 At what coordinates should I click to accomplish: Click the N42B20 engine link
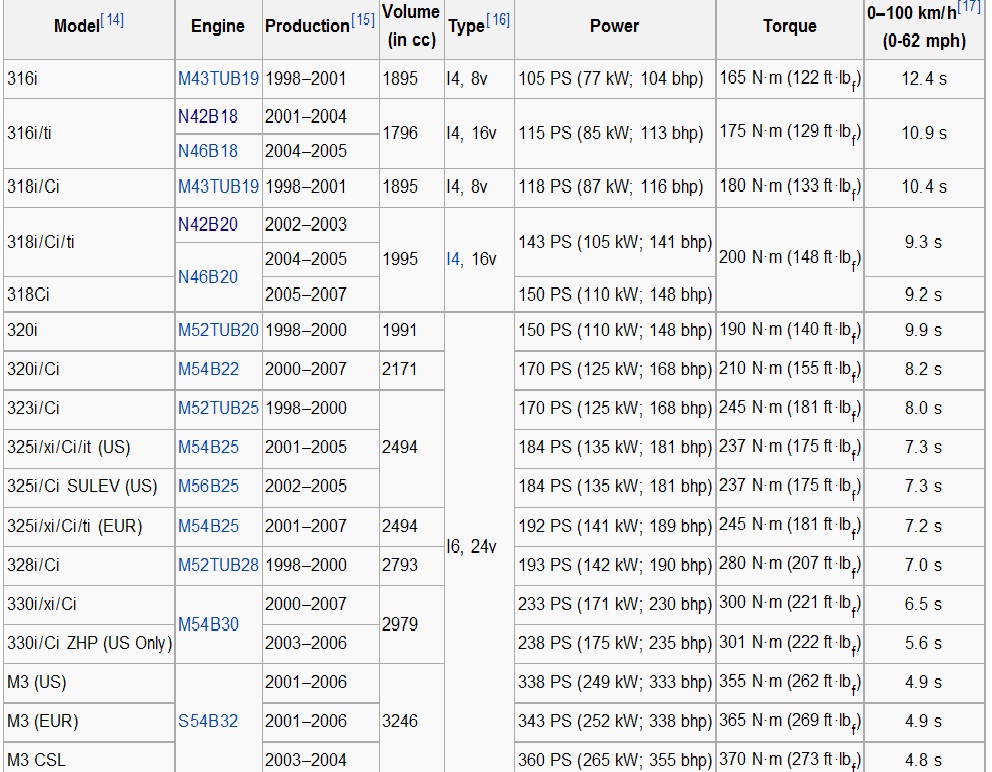[208, 225]
